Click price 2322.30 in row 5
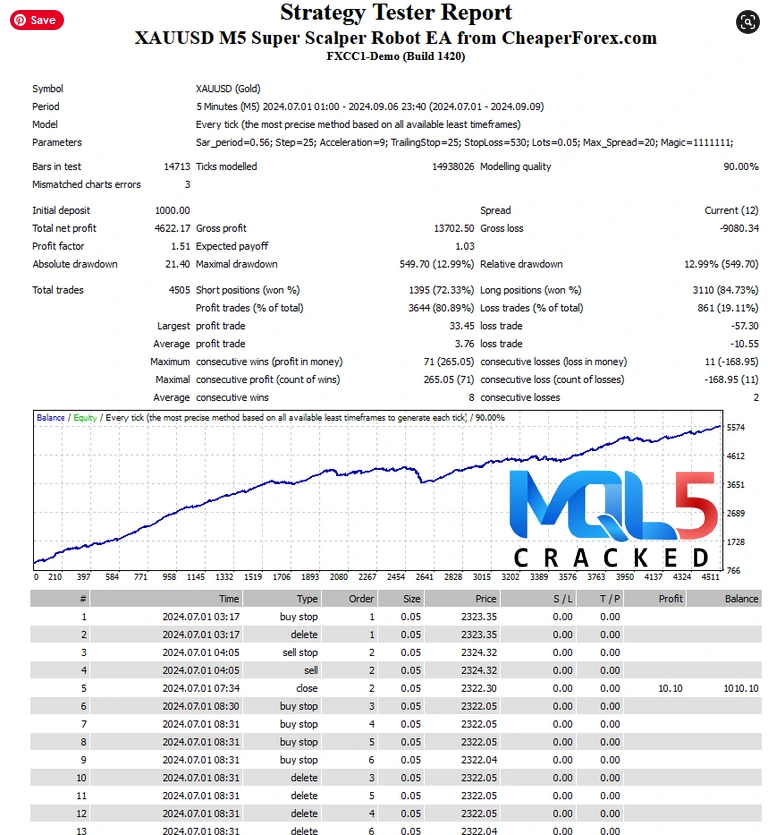 pyautogui.click(x=479, y=689)
